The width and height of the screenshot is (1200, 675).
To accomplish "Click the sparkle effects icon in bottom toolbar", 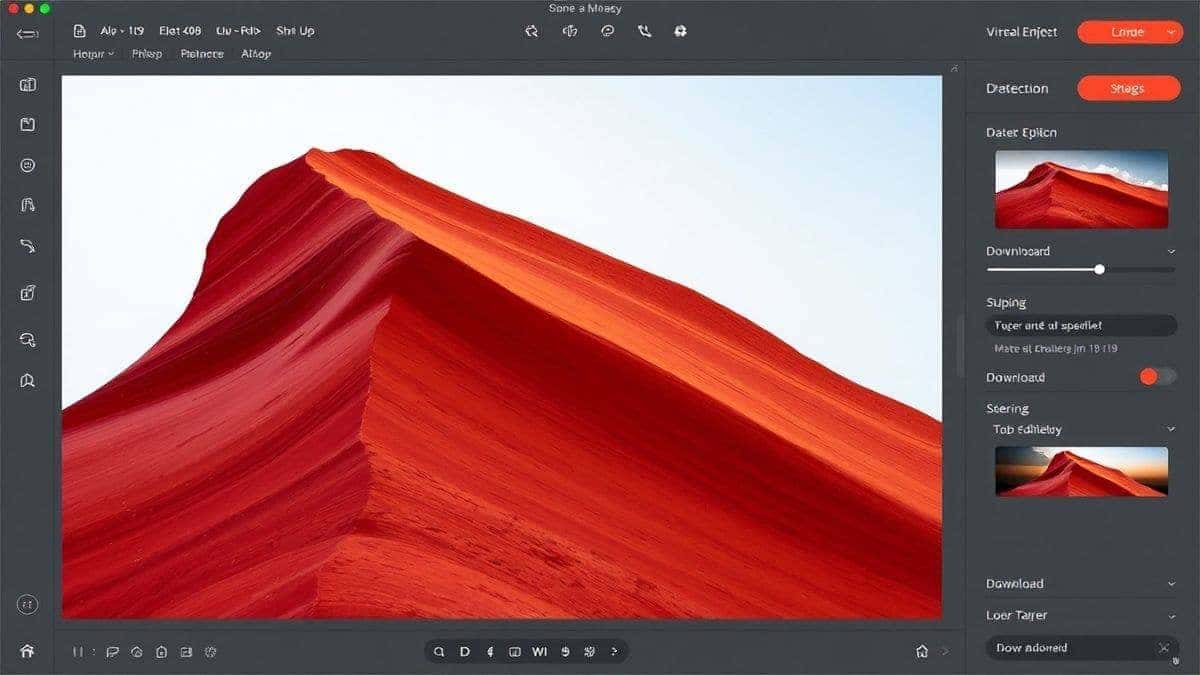I will point(590,651).
